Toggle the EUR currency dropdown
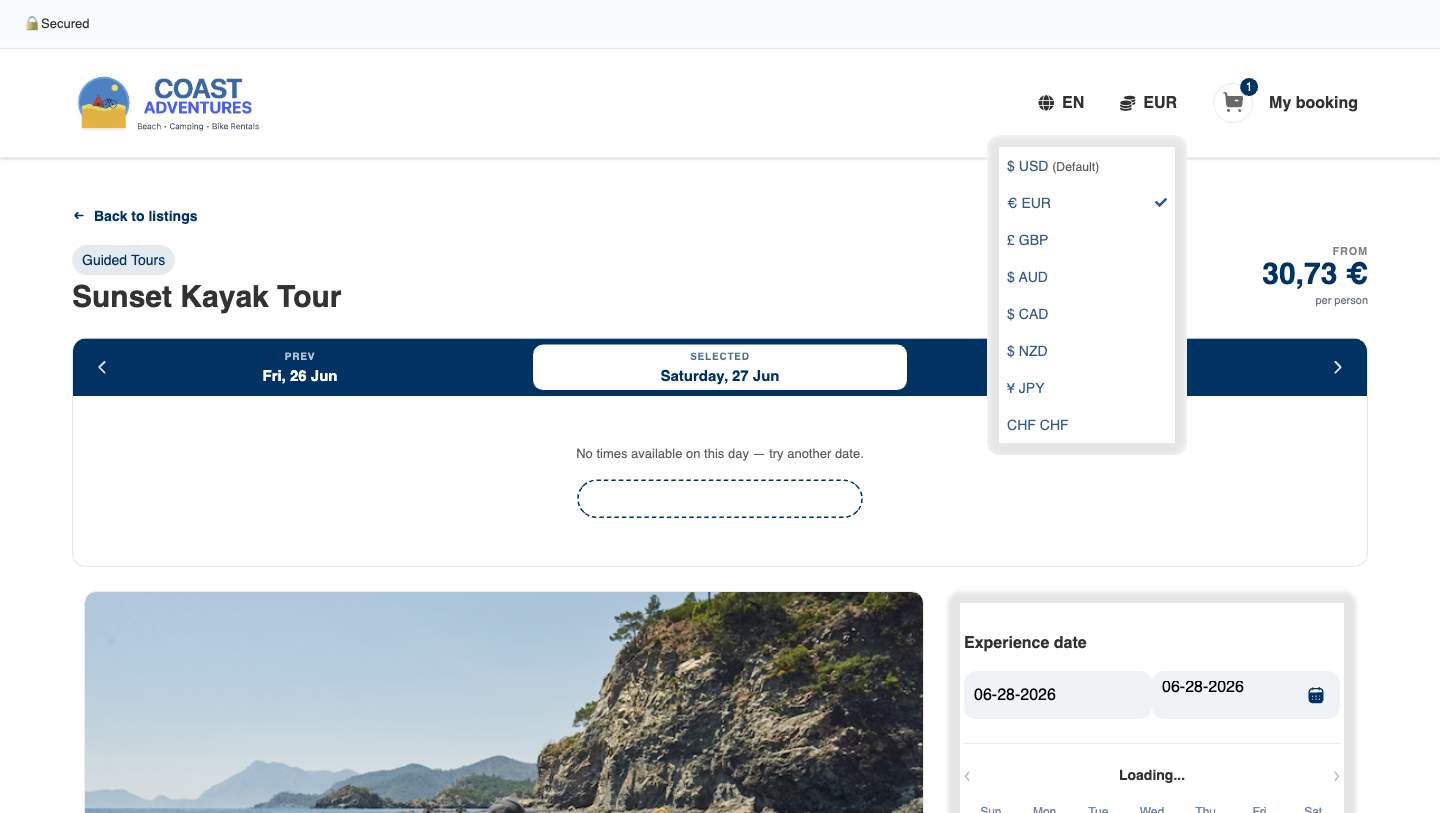This screenshot has height=813, width=1440. pos(1148,103)
